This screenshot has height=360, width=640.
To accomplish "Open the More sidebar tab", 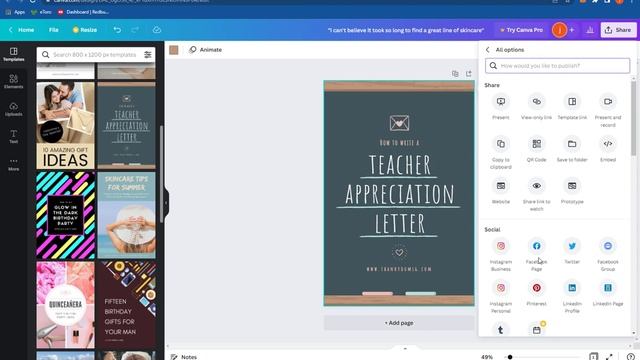I will click(x=13, y=164).
